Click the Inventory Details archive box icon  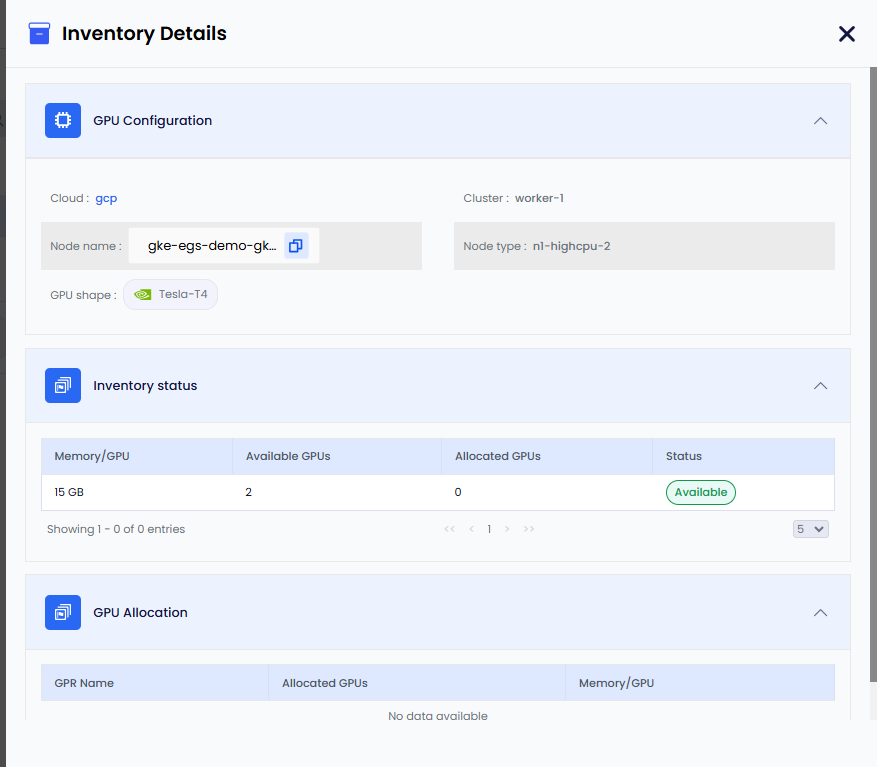click(39, 34)
